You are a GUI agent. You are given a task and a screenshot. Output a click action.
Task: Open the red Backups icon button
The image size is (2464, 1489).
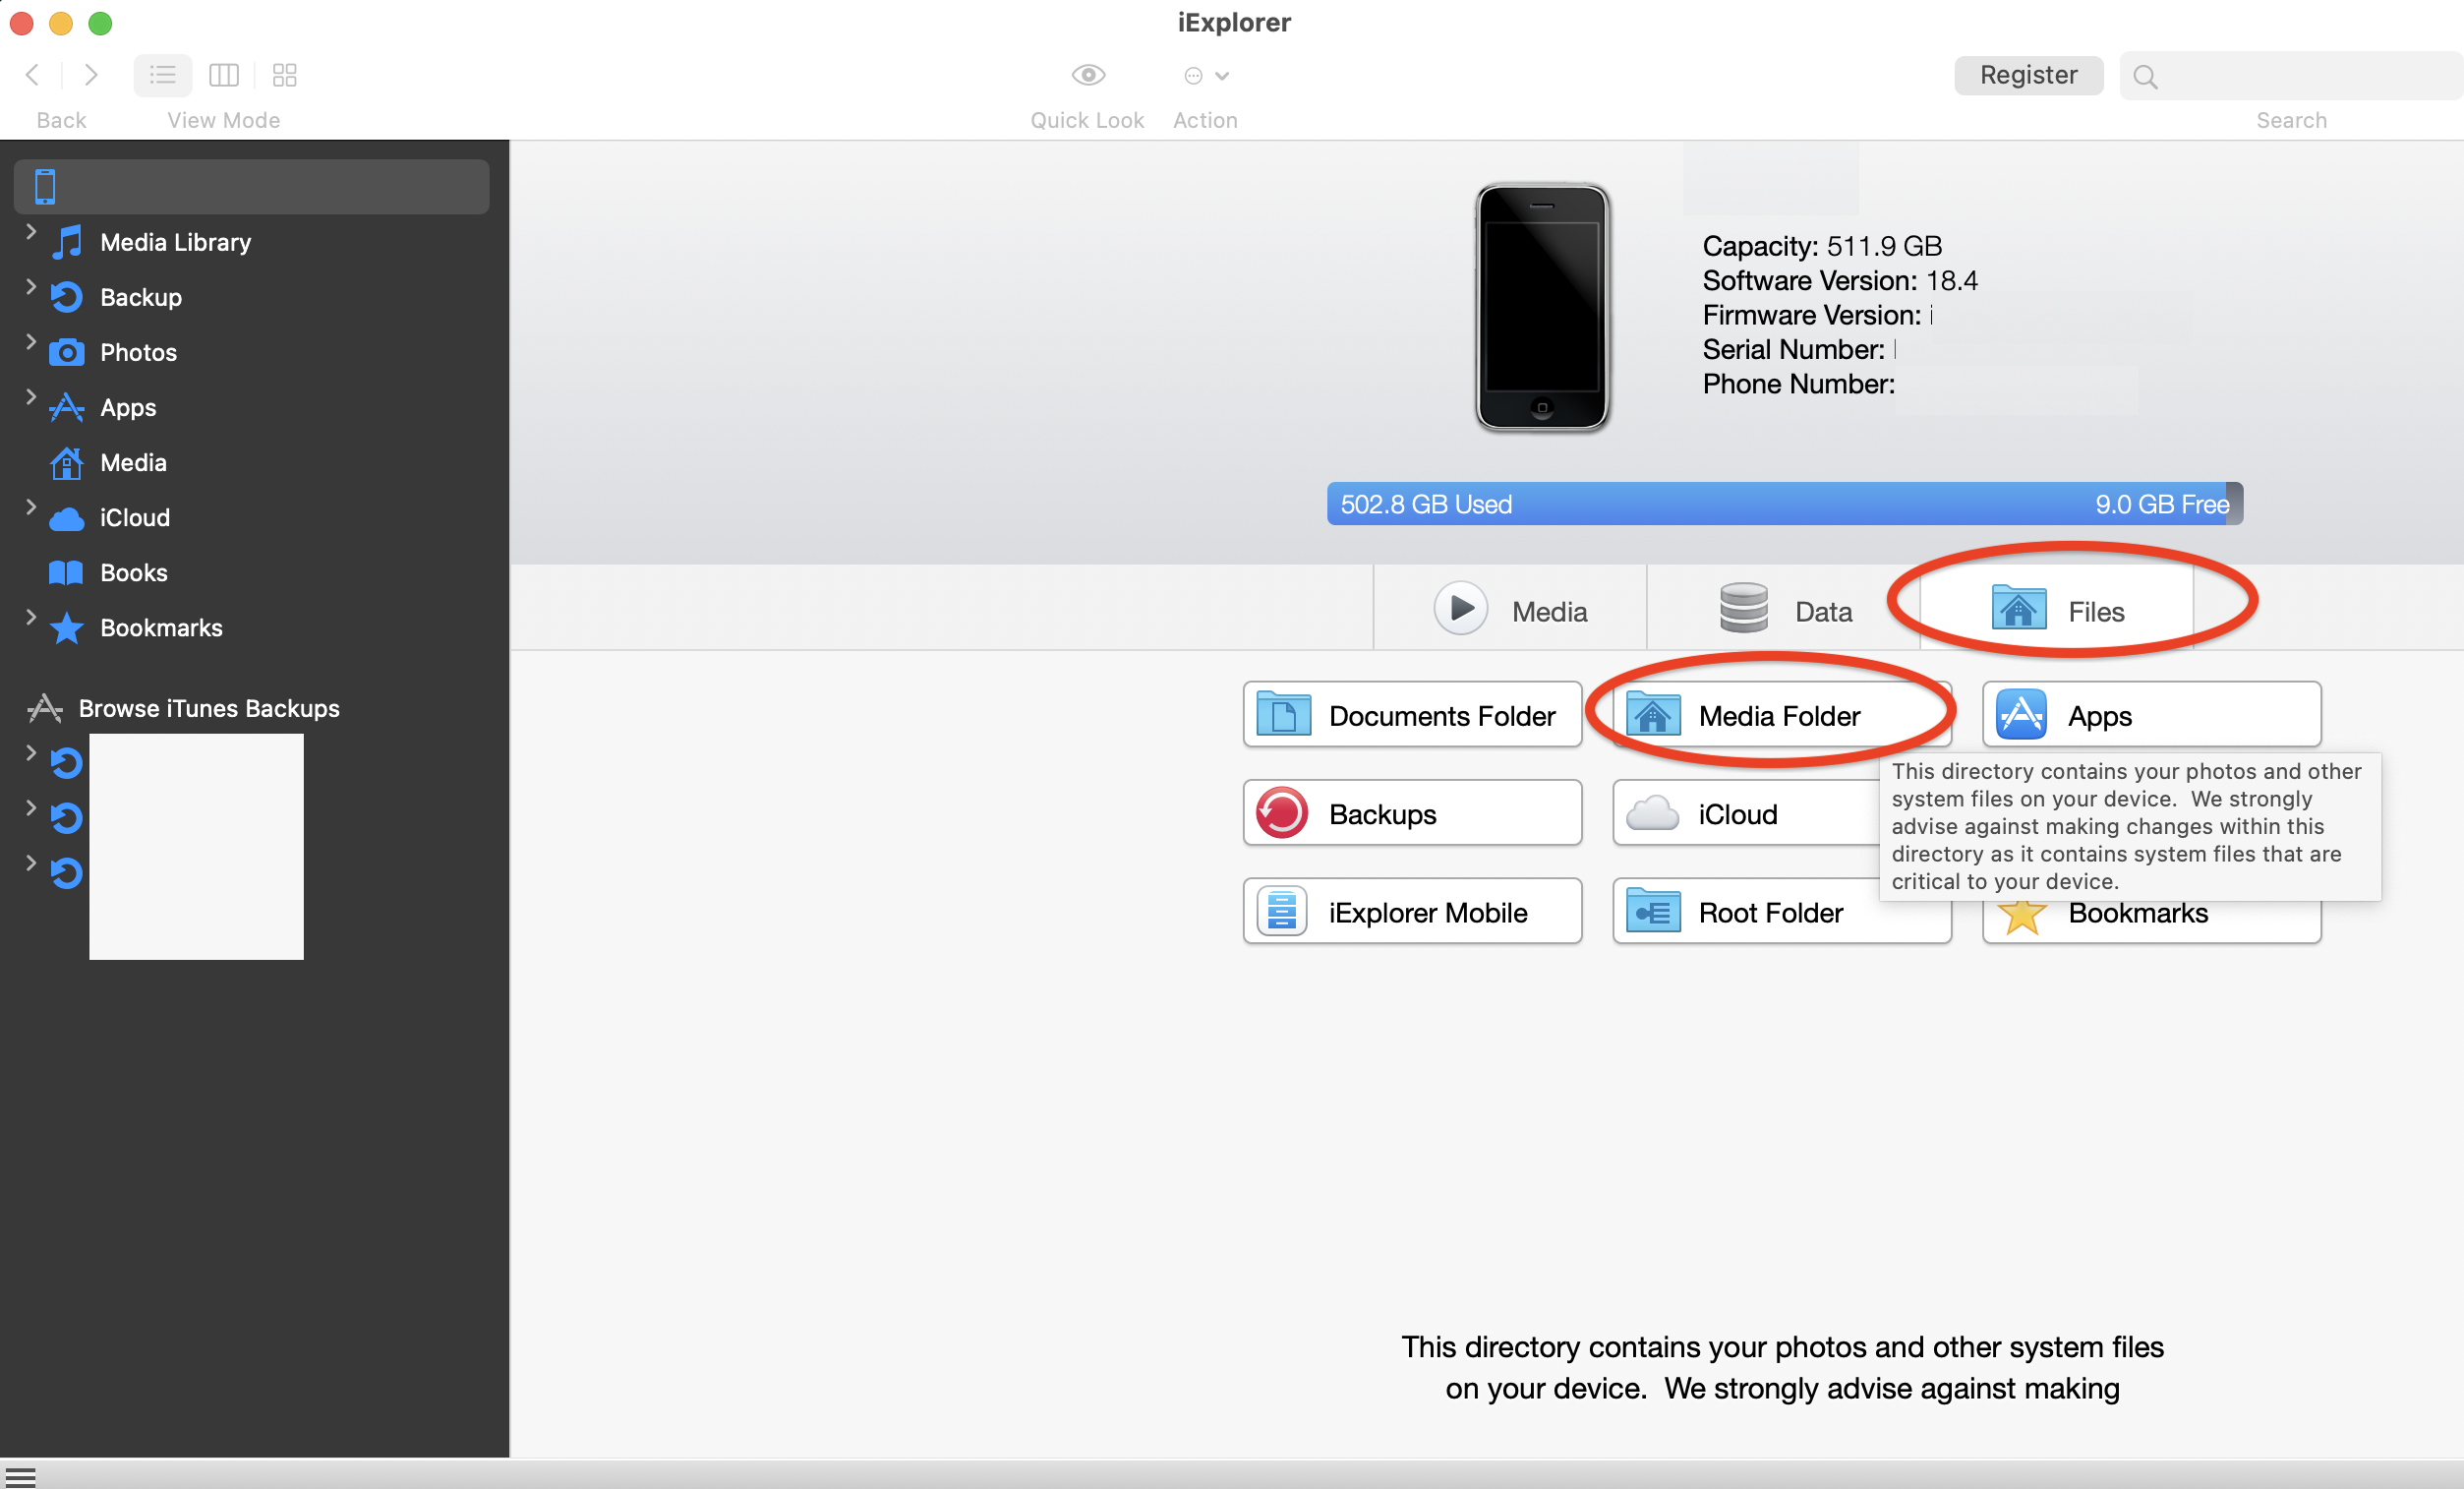coord(1281,813)
